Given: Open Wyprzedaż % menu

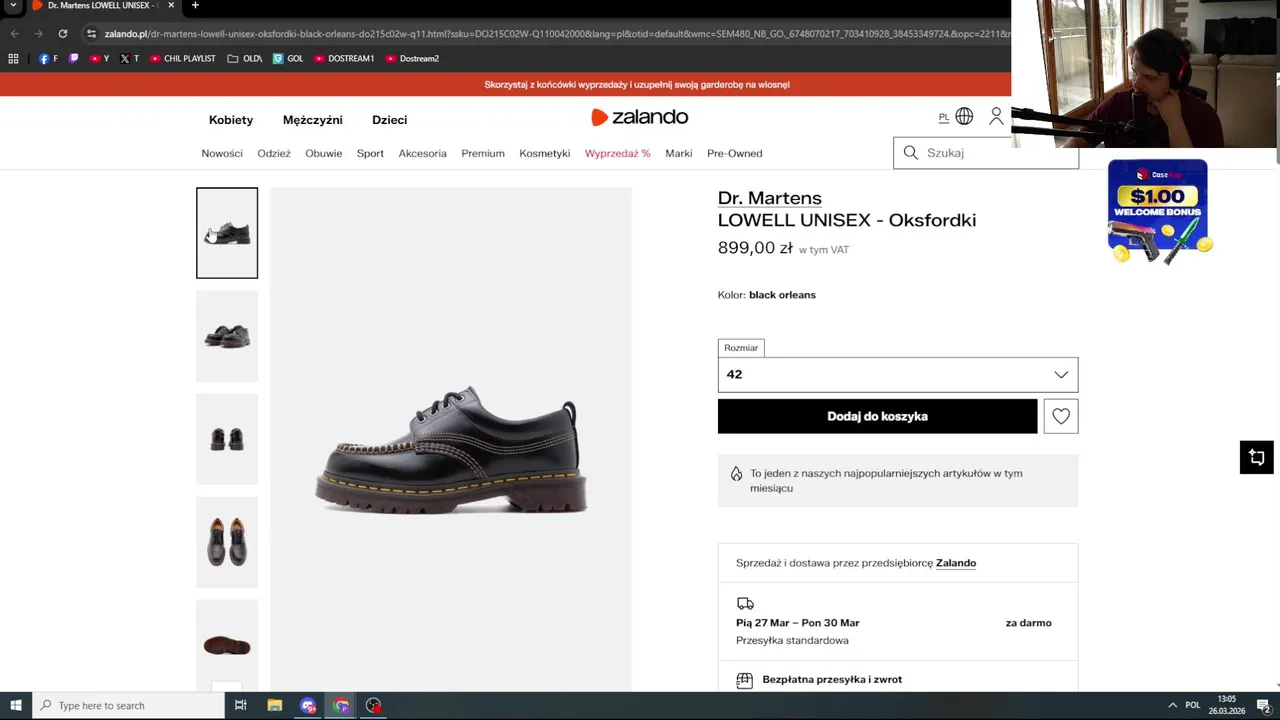Looking at the screenshot, I should pyautogui.click(x=618, y=153).
